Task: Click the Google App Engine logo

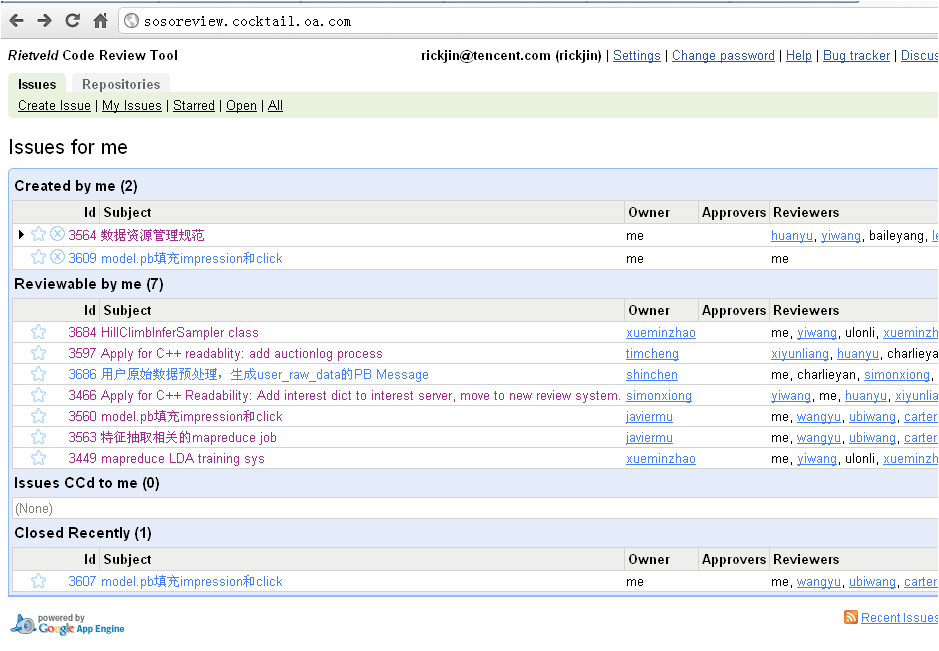Action: (68, 624)
